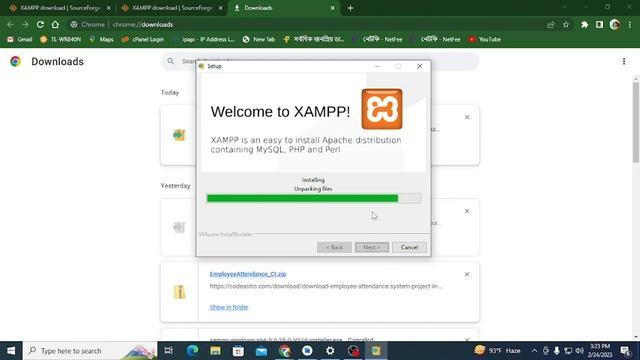The height and width of the screenshot is (360, 640).
Task: Open File Explorer from taskbar
Action: [x=215, y=351]
